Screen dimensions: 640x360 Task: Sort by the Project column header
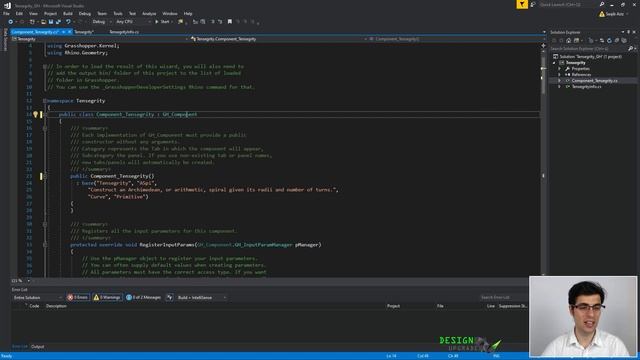[393, 306]
